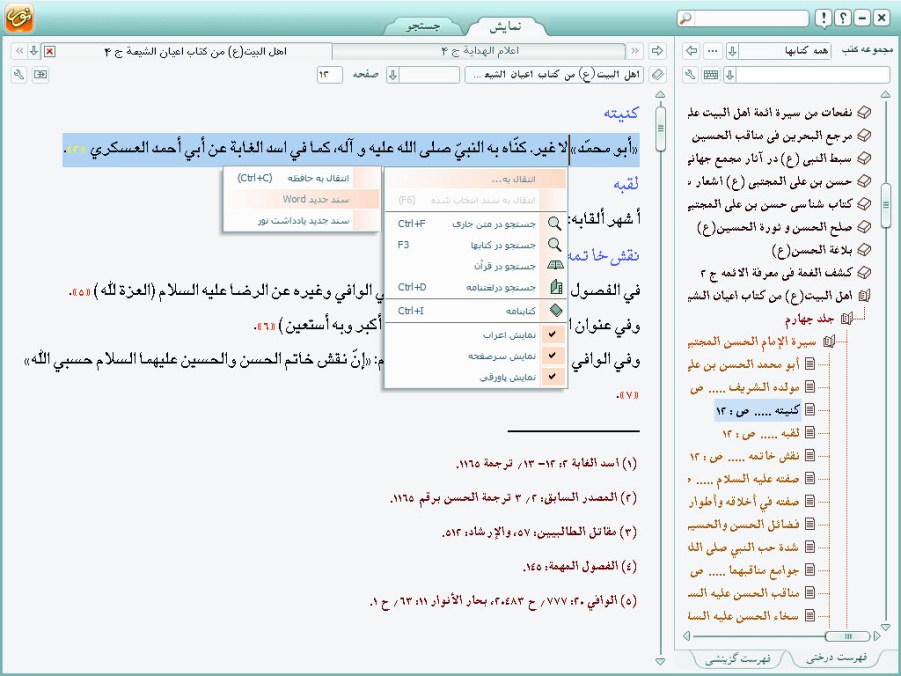901x676 pixels.
Task: Choose 'جستجو در کتابها' from the context menu
Action: click(x=476, y=244)
